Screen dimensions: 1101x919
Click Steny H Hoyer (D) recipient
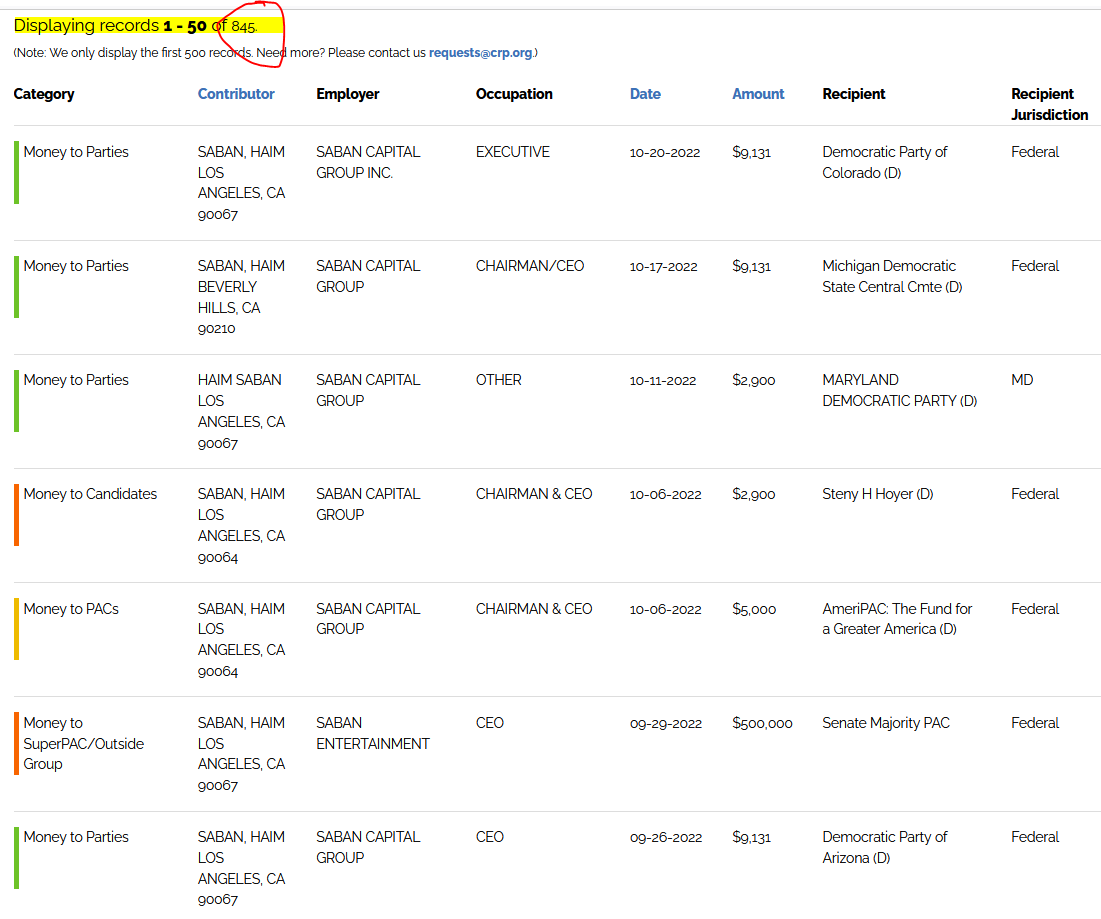point(877,494)
